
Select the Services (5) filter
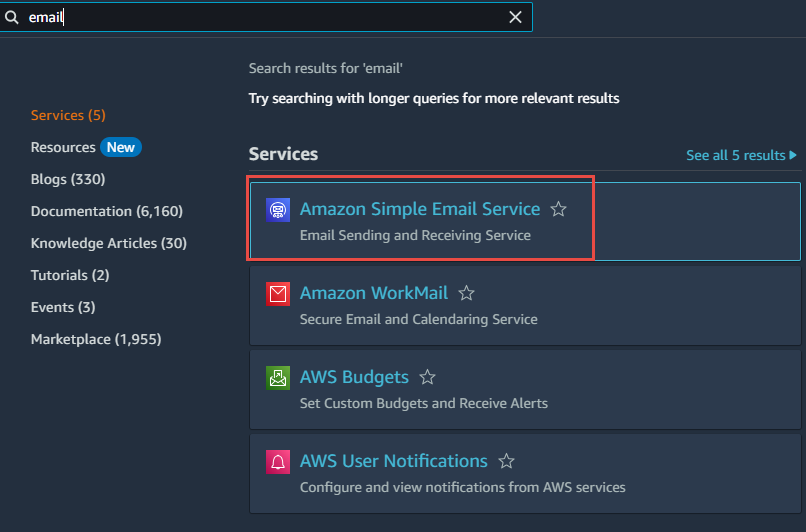[68, 115]
